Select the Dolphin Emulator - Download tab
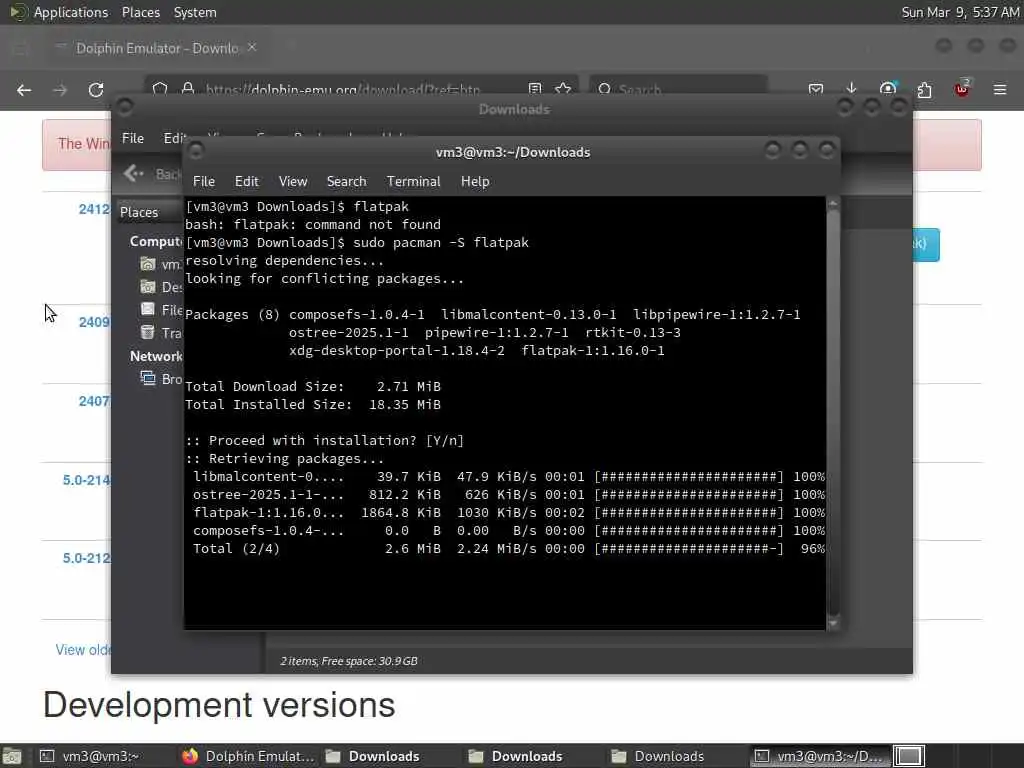This screenshot has width=1024, height=768. (157, 48)
